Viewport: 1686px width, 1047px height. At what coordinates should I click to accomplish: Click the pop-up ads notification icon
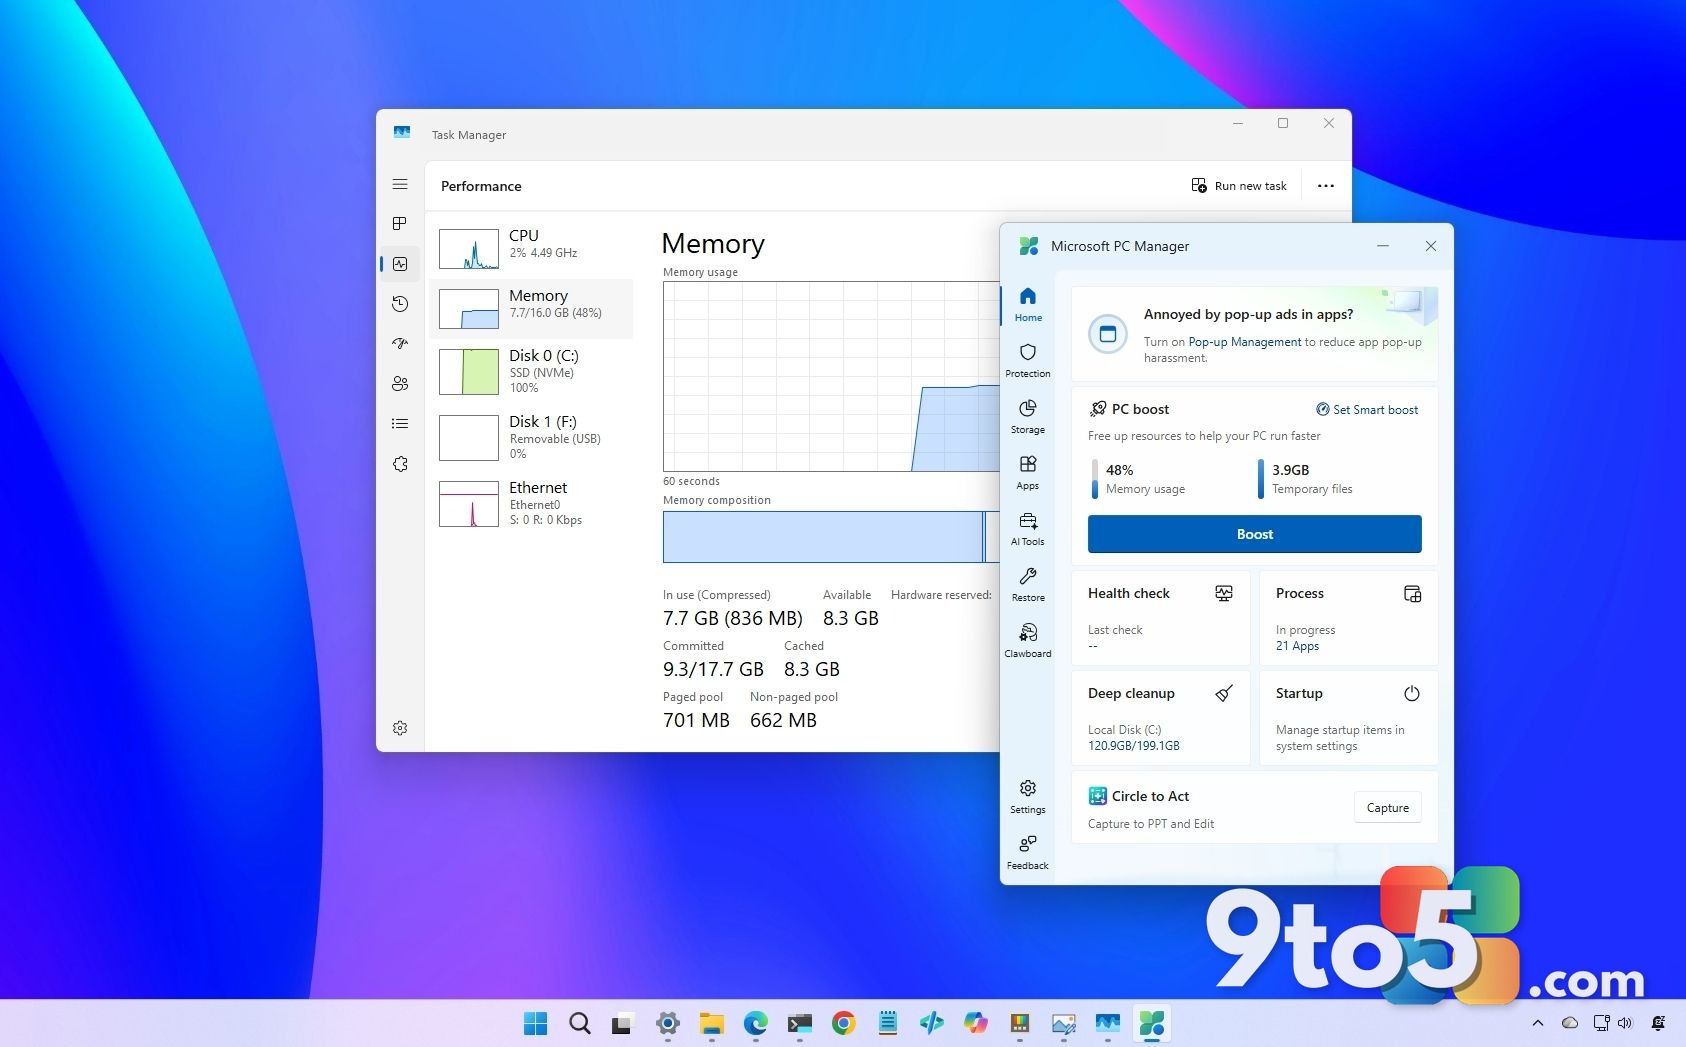click(1107, 334)
